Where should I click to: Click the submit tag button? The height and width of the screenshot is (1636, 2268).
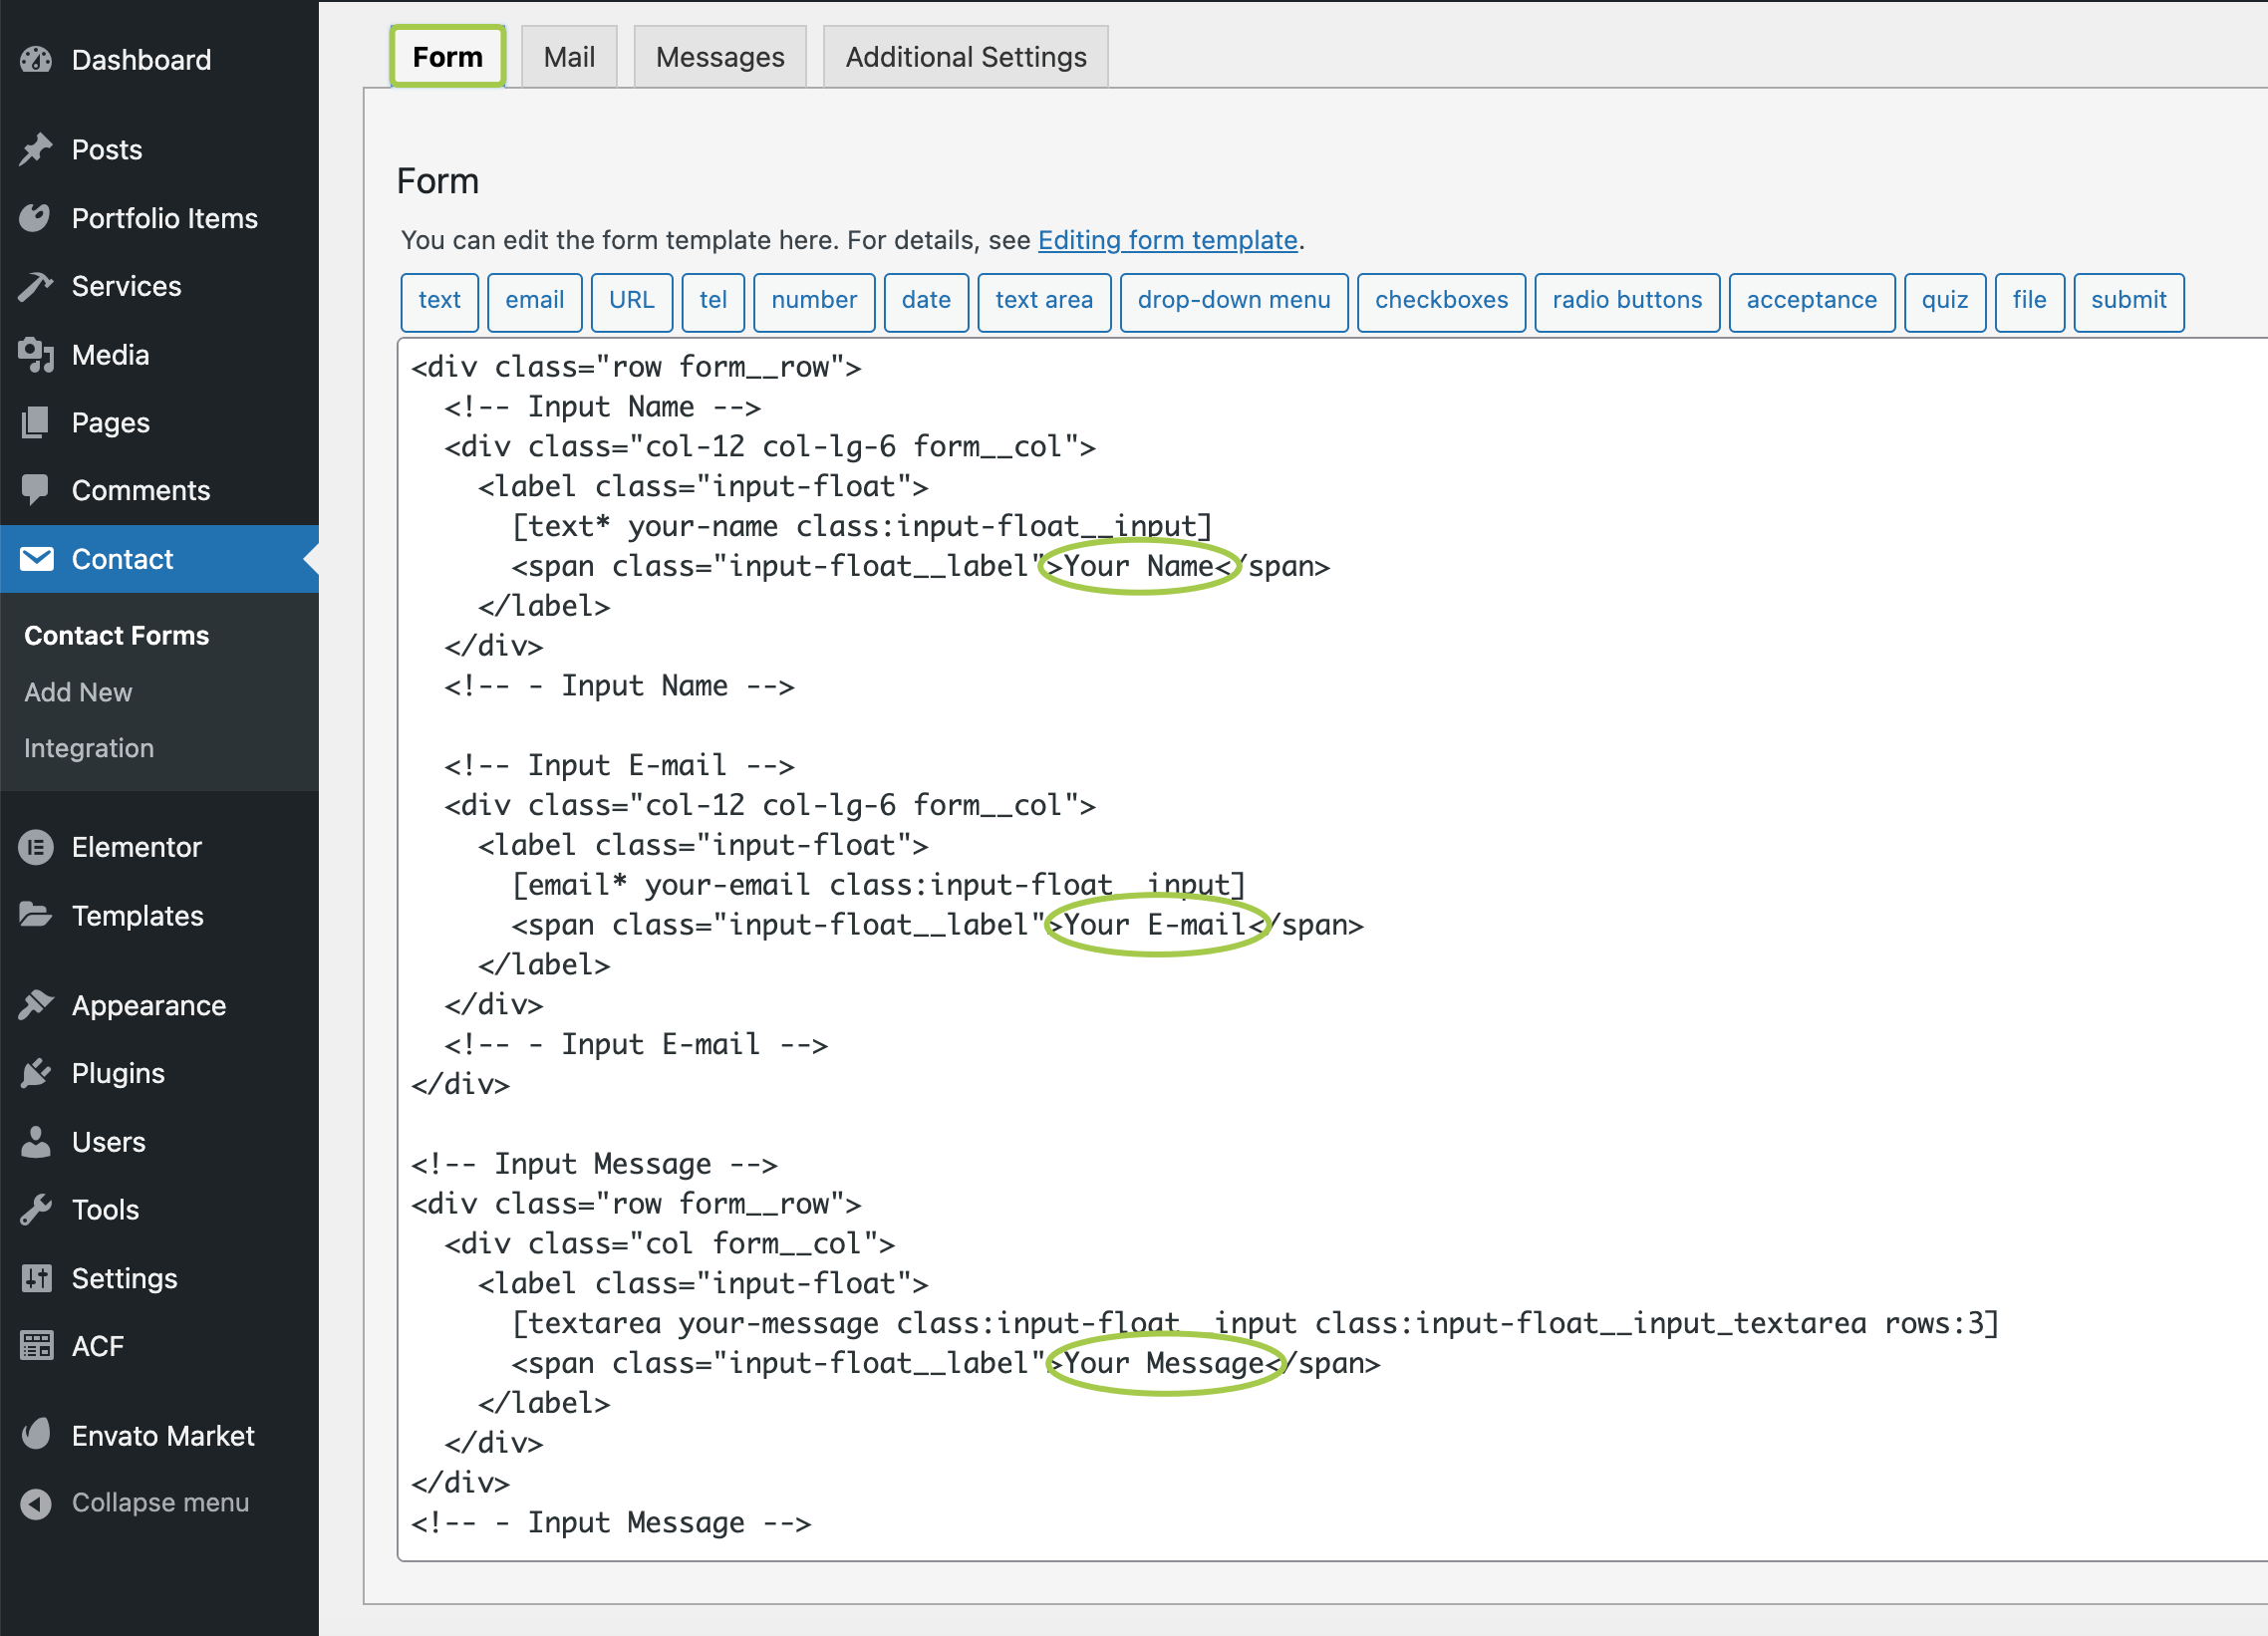point(2127,301)
